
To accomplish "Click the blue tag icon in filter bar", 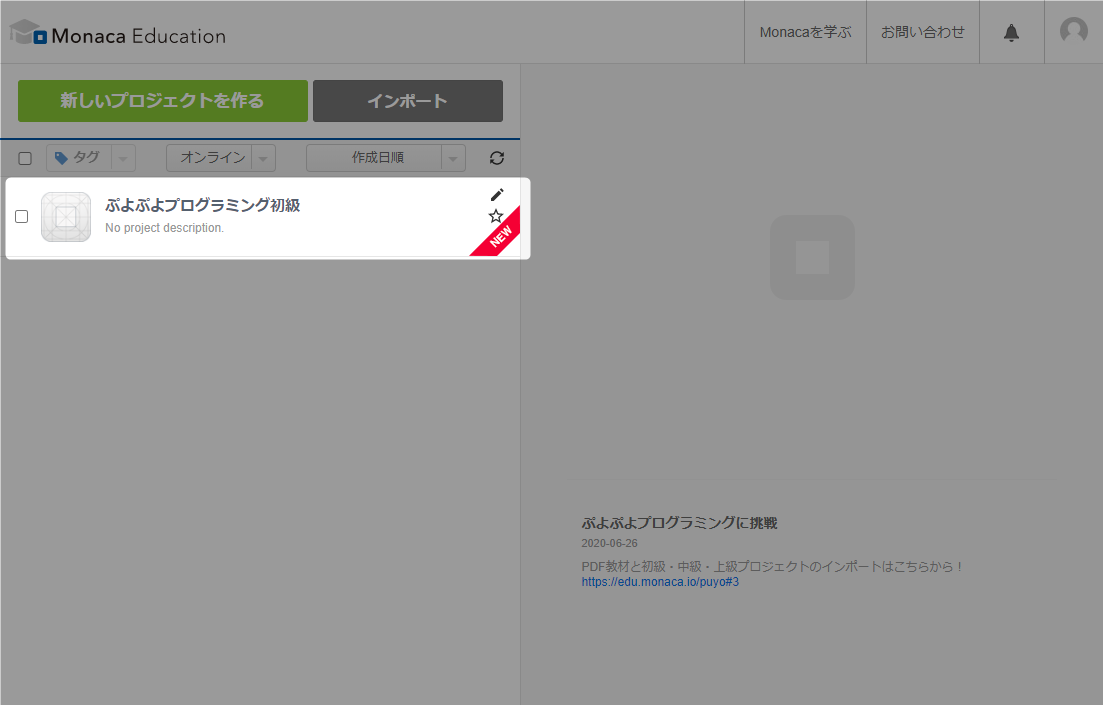I will point(61,158).
